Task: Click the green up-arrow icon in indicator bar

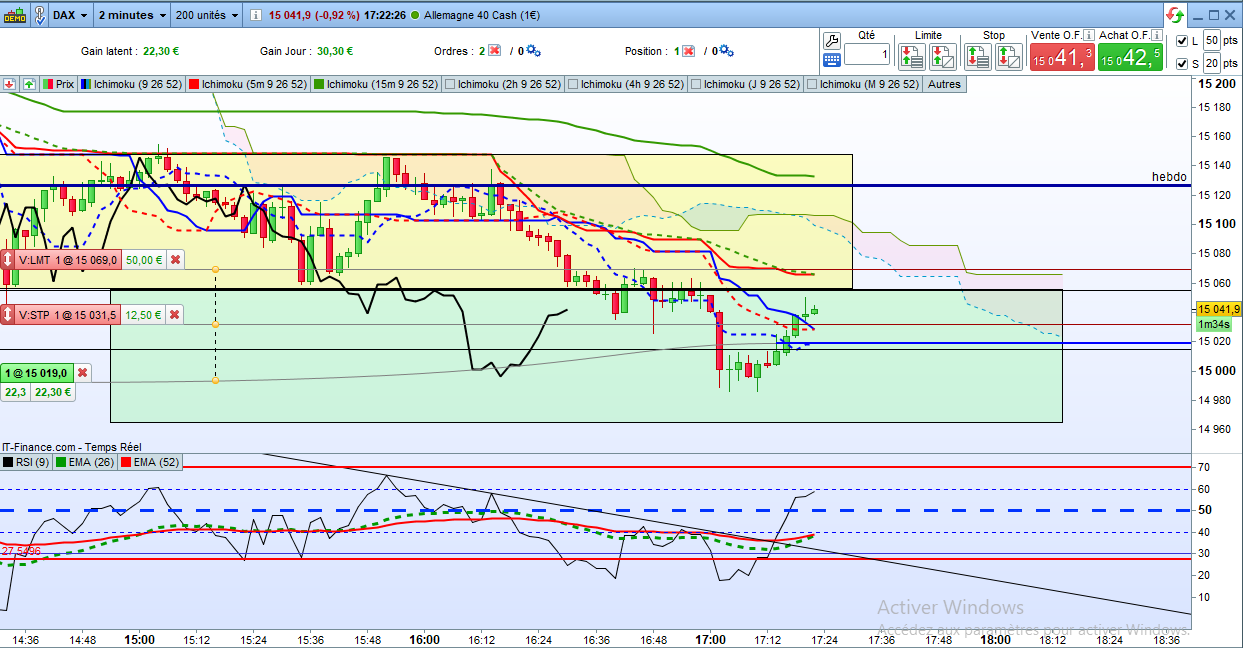Action: pyautogui.click(x=28, y=84)
